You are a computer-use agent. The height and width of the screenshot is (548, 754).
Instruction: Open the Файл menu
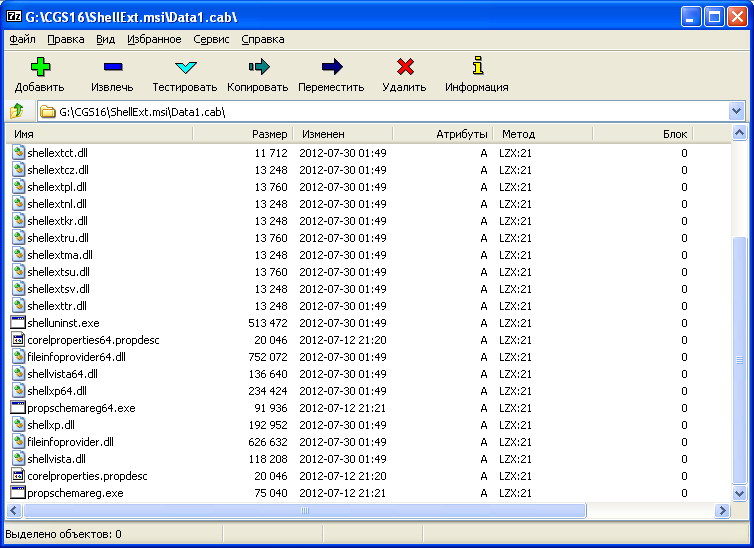click(22, 39)
